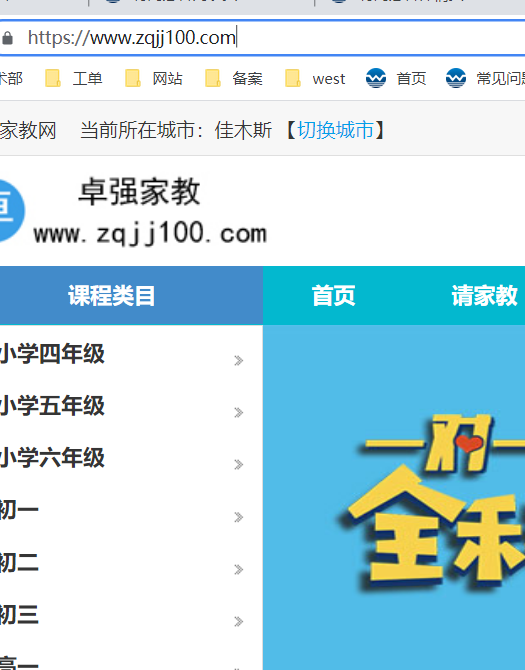525x670 pixels.
Task: Click the 卓强家教 site title
Action: coord(139,192)
